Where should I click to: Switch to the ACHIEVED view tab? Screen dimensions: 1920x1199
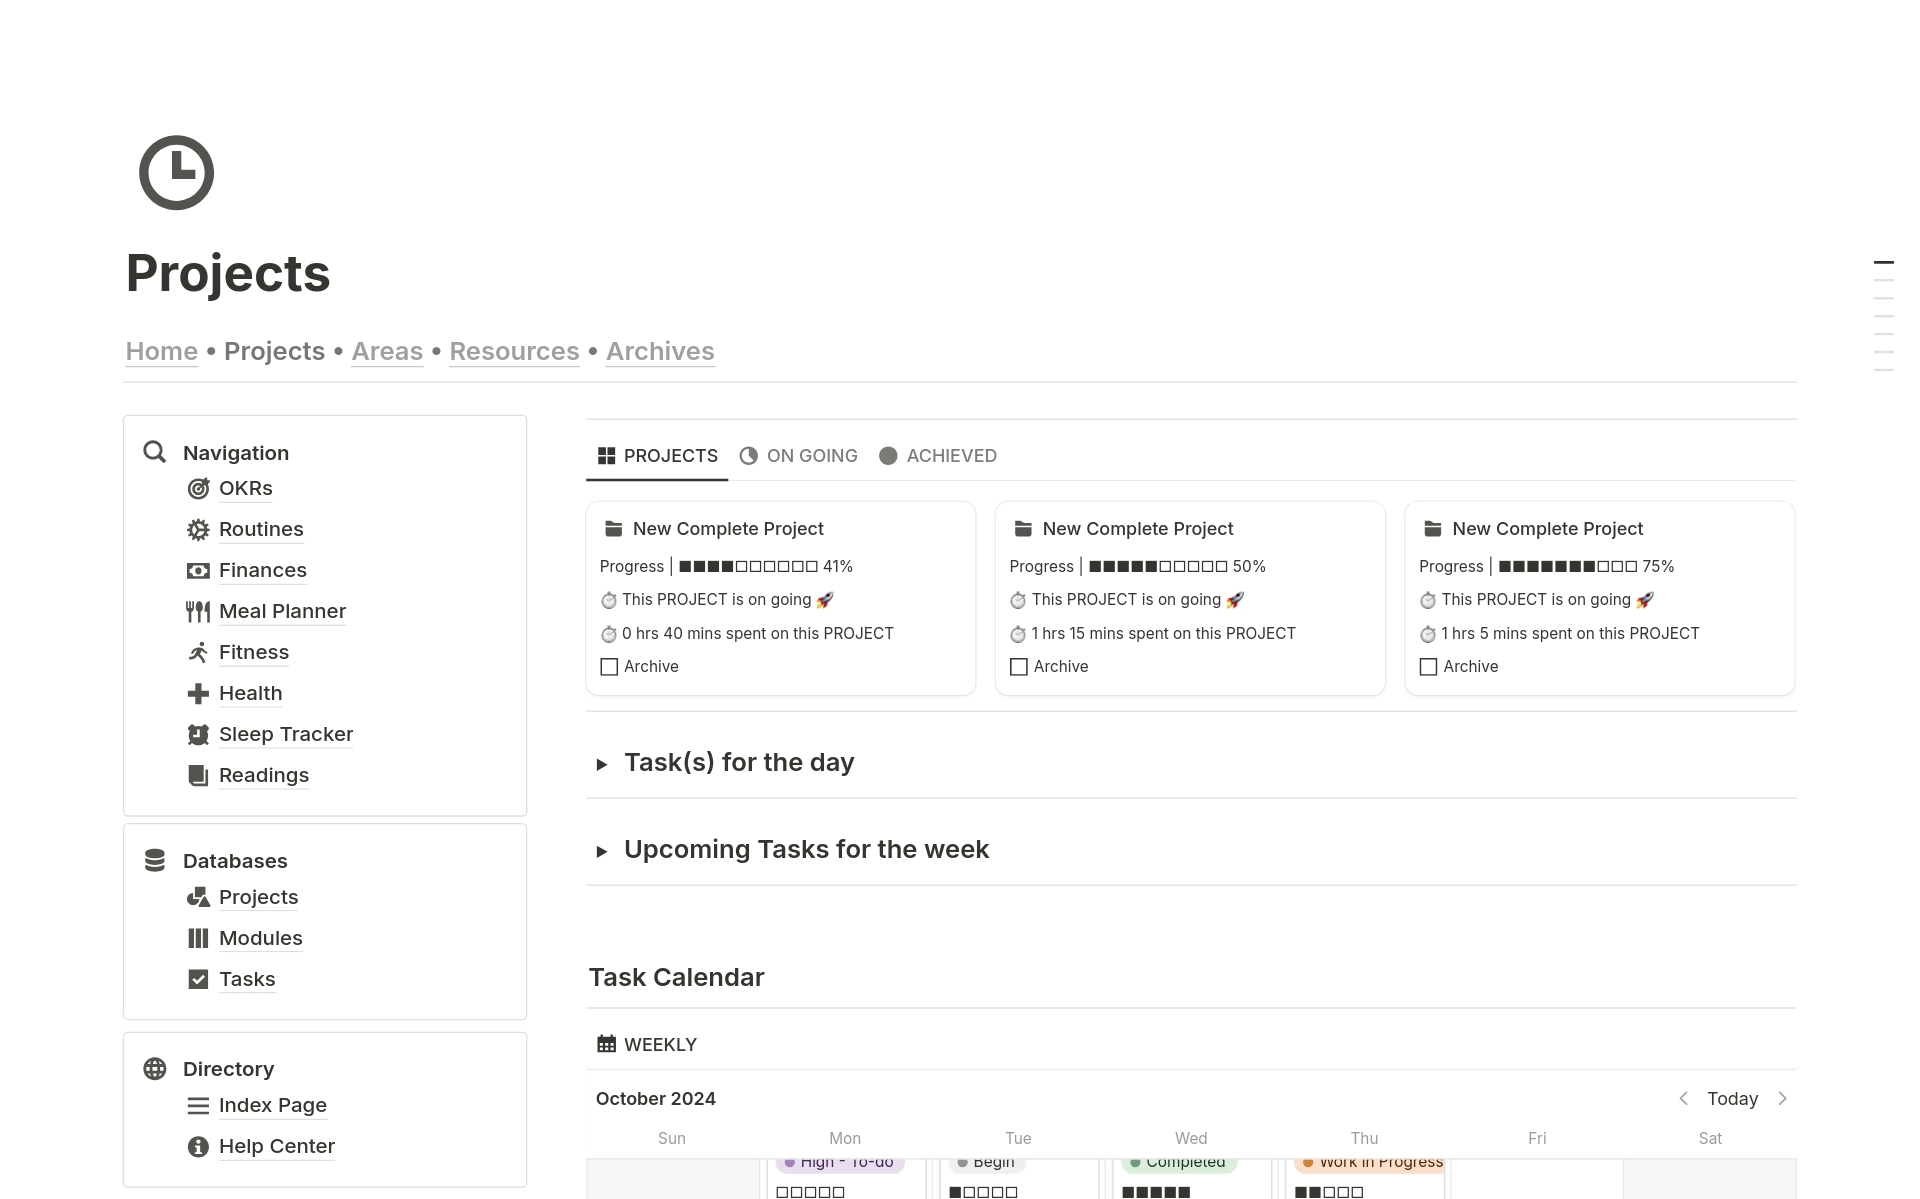938,456
